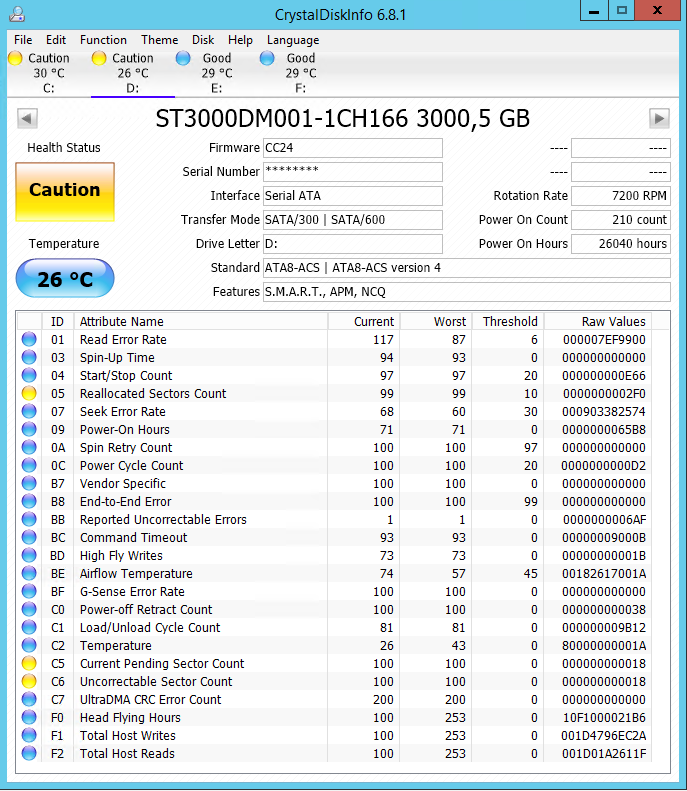Click status orb of Command Timeout row
This screenshot has width=687, height=791.
29,537
